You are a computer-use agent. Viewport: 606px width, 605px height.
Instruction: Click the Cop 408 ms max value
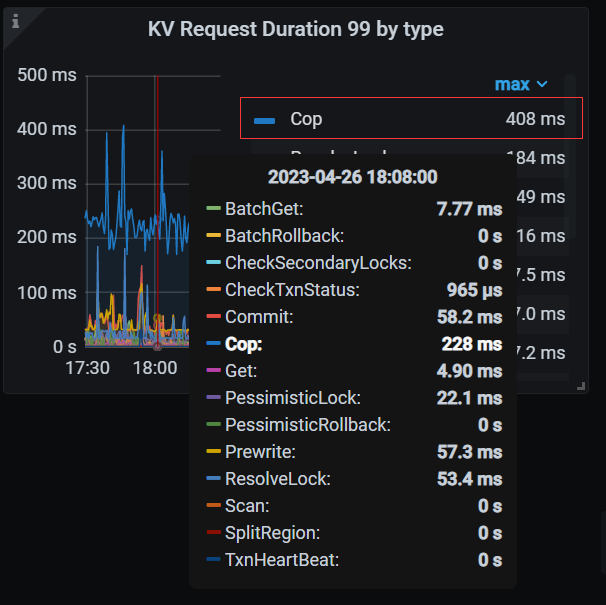[535, 119]
